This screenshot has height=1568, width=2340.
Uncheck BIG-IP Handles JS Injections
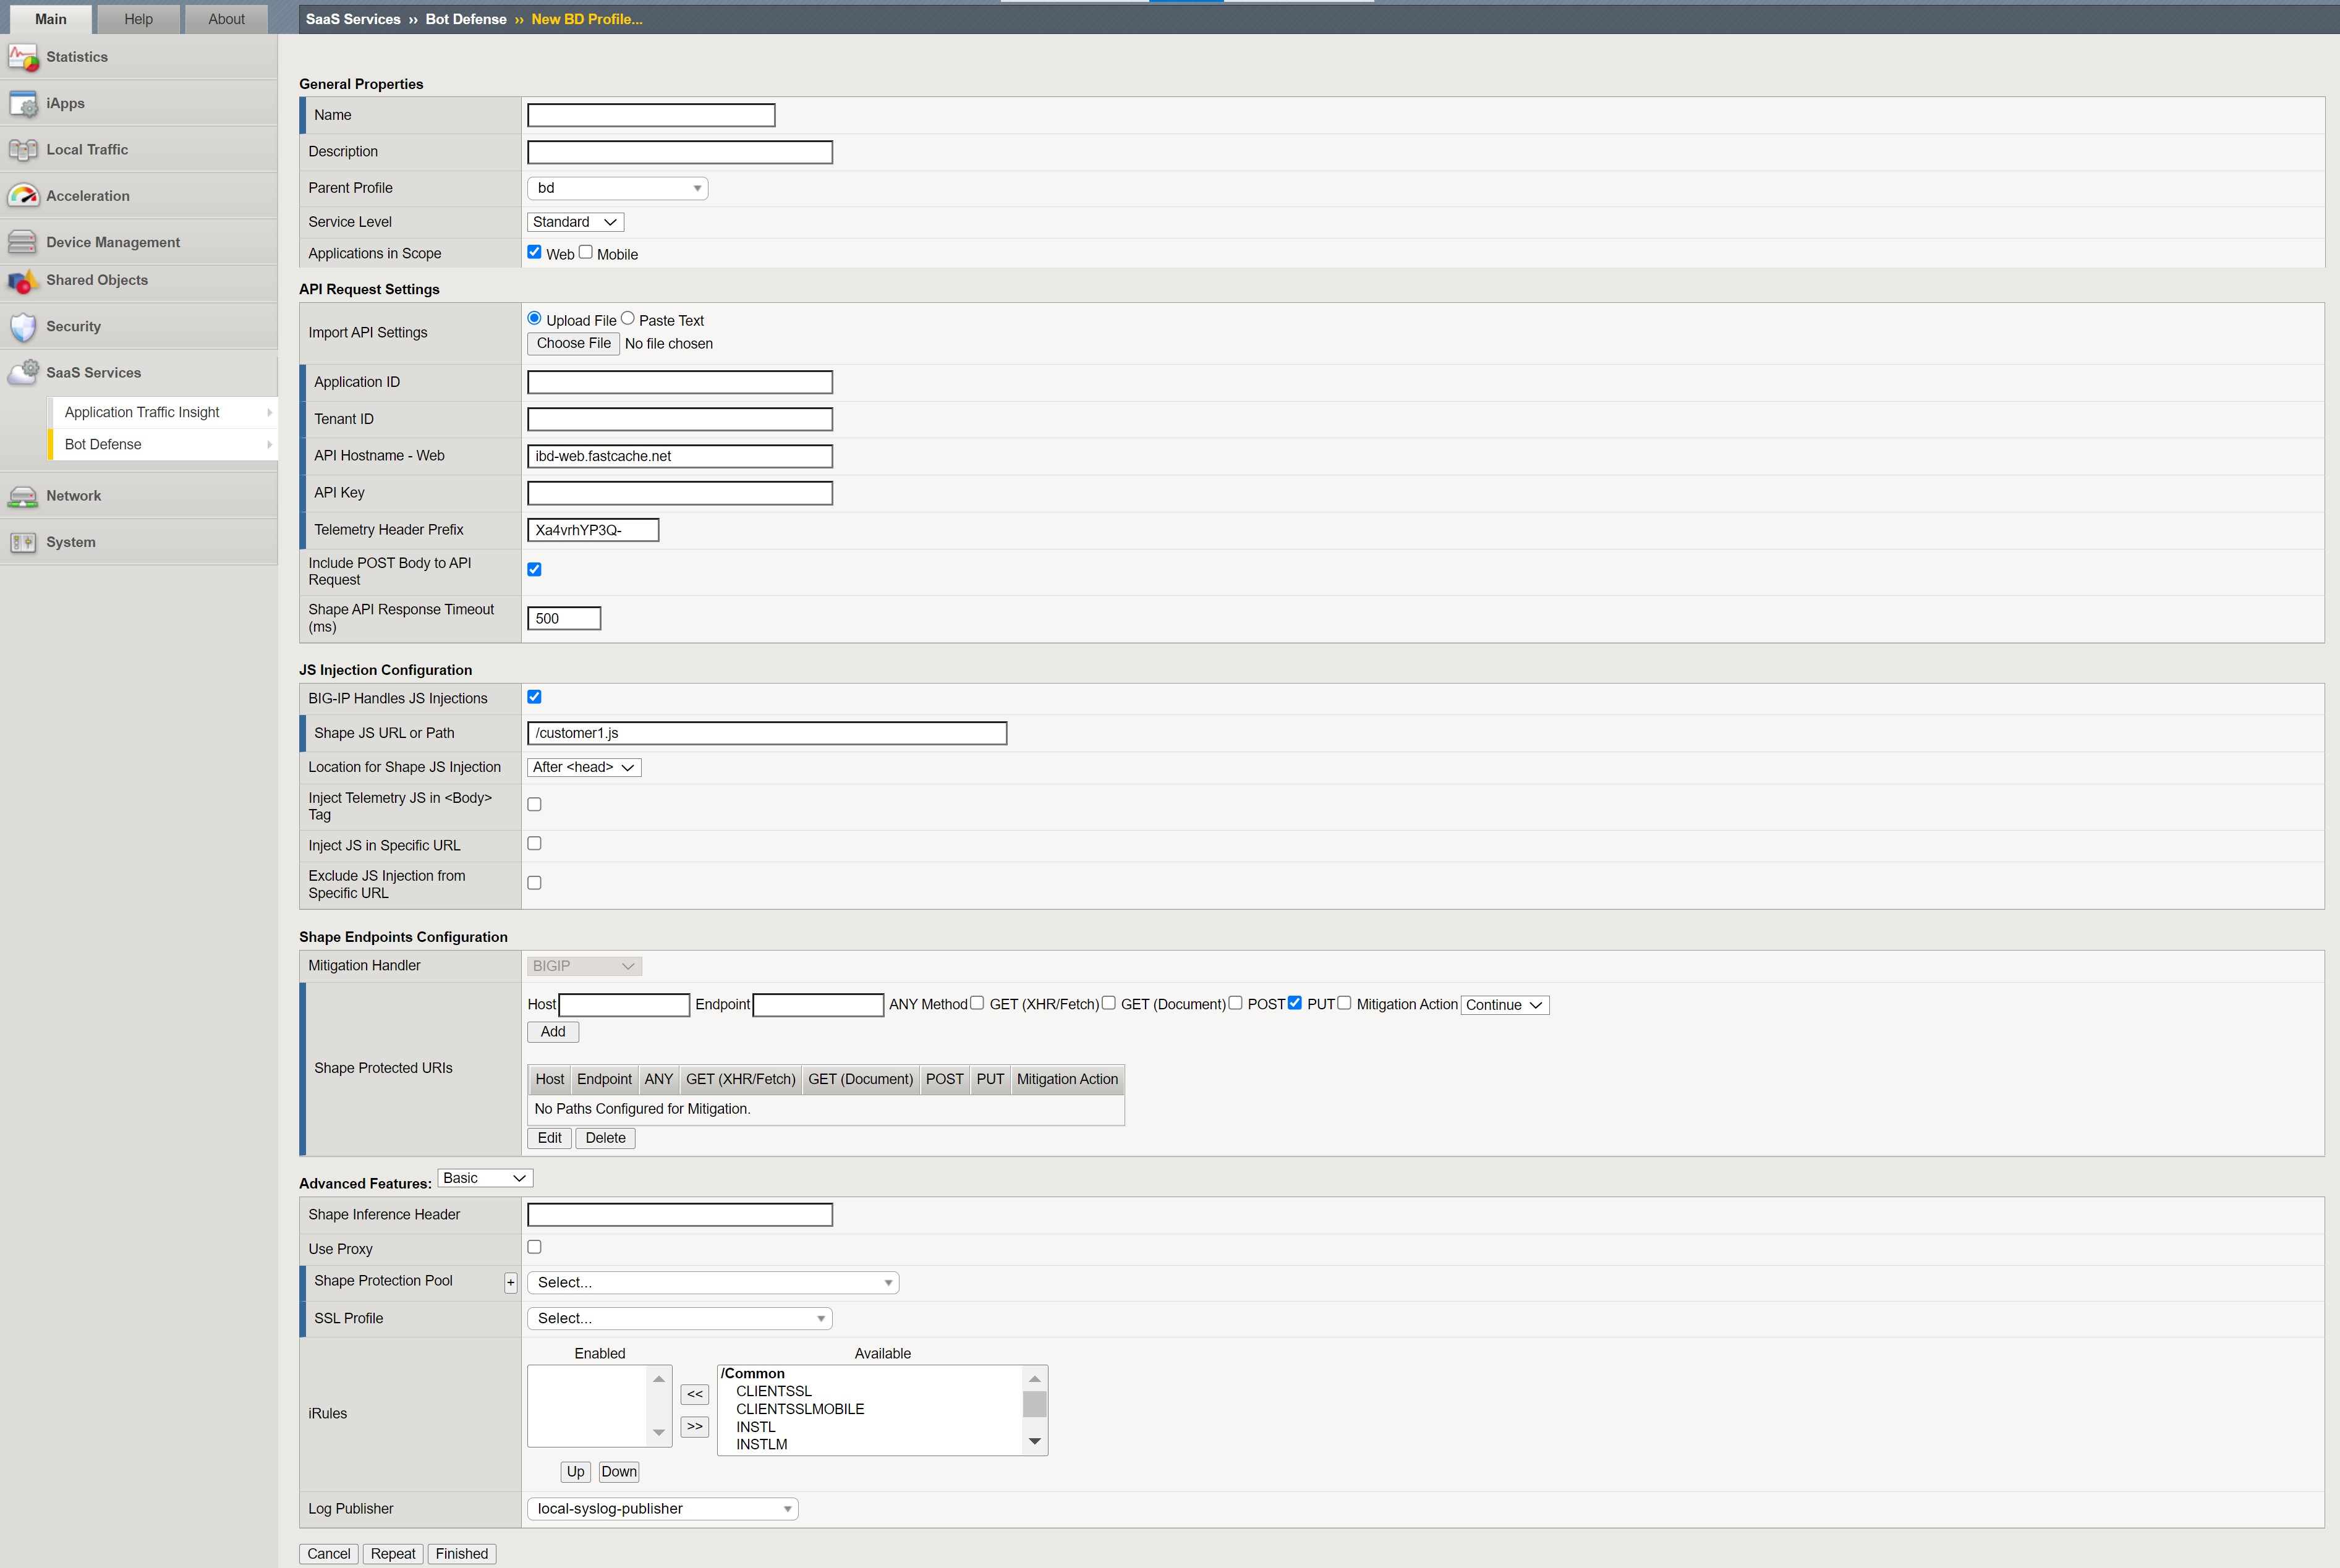coord(534,697)
